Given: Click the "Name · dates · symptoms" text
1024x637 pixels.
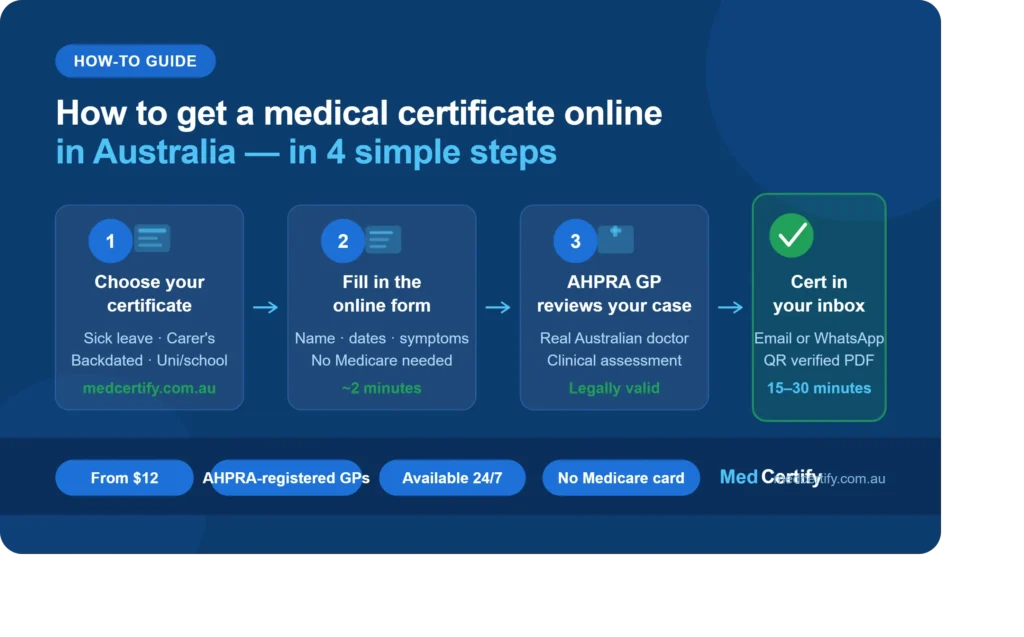Looking at the screenshot, I should click(381, 338).
